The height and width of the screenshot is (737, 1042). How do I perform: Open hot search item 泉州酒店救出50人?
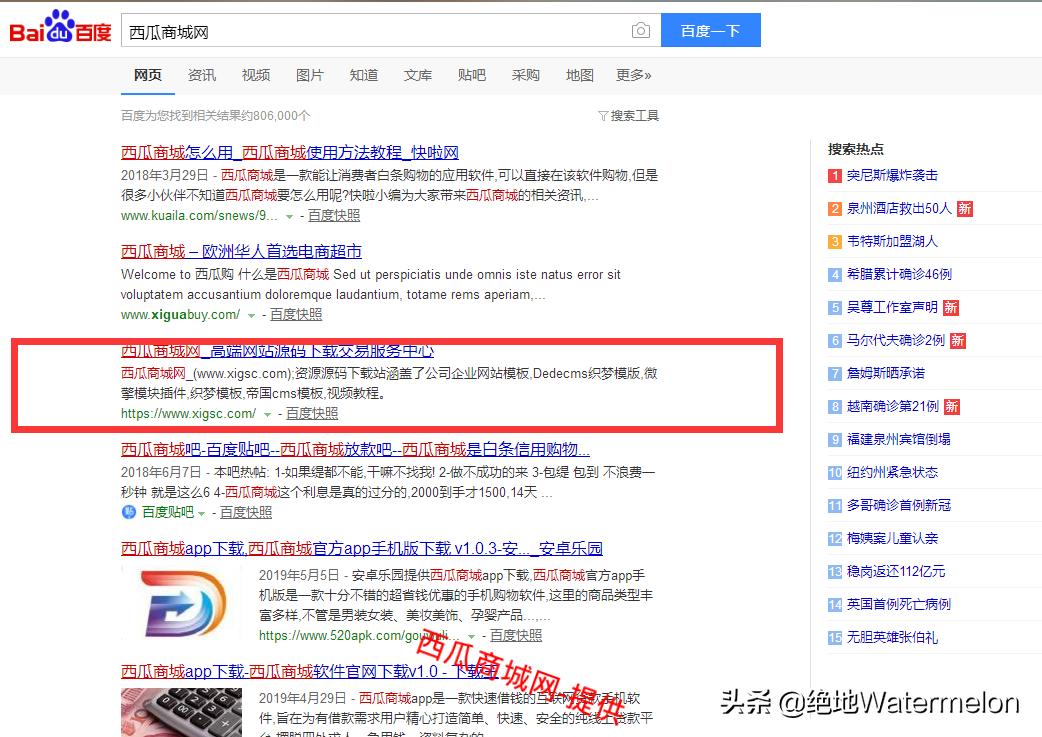[900, 208]
